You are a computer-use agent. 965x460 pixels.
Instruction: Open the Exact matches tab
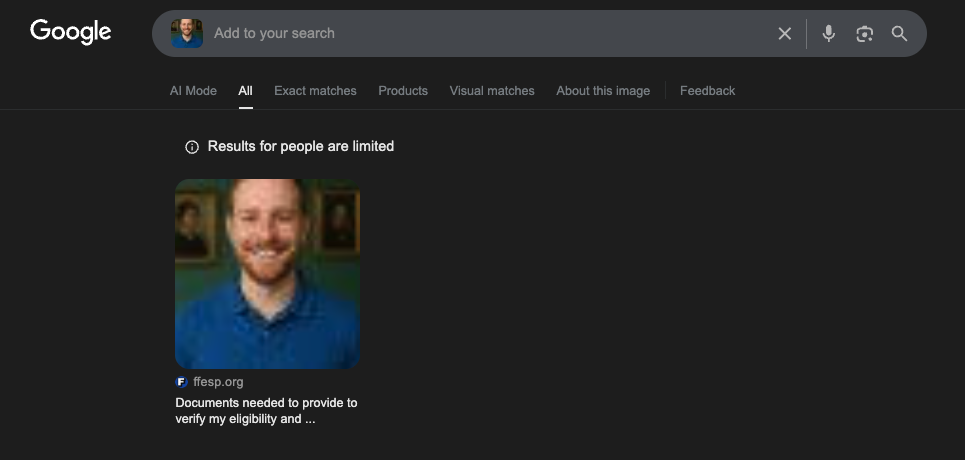coord(315,91)
